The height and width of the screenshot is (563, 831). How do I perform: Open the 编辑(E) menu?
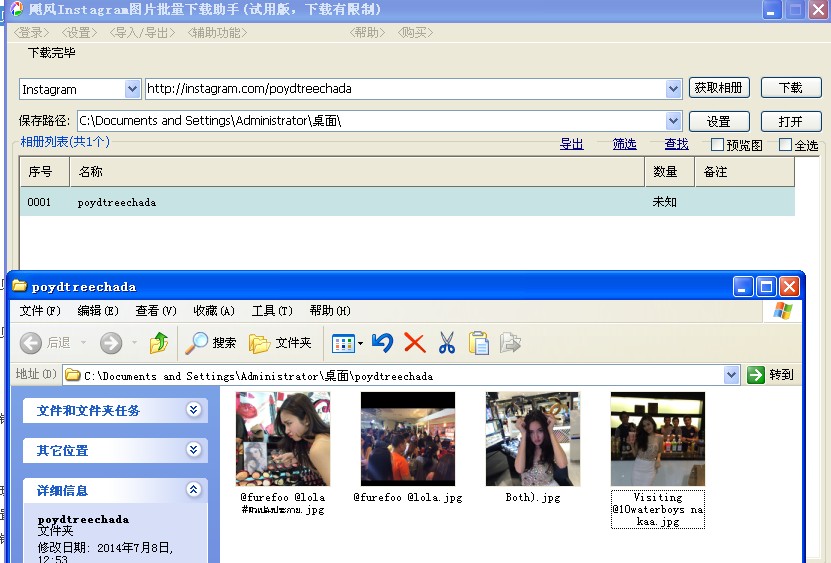(98, 311)
